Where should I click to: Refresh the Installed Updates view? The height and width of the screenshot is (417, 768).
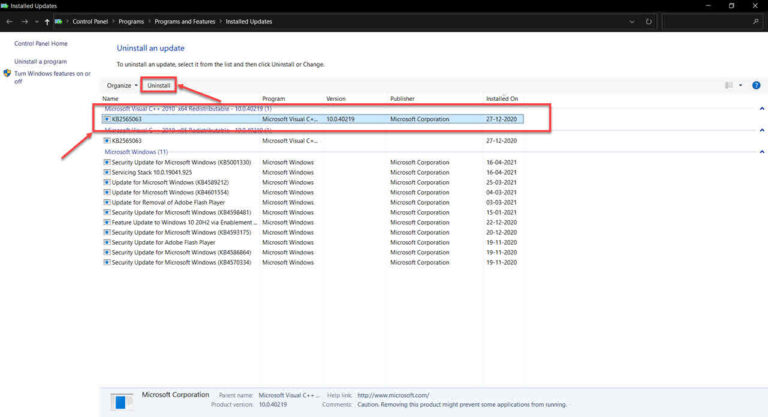[648, 22]
